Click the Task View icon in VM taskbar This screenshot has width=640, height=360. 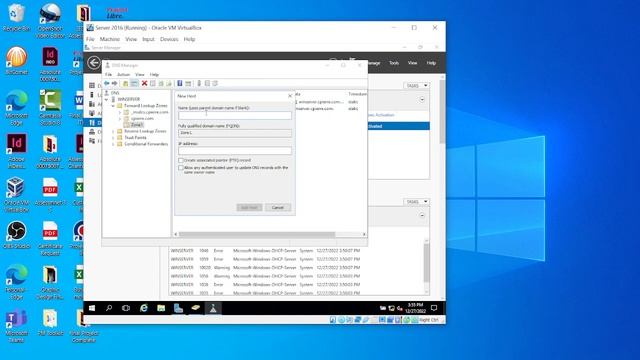coord(126,308)
